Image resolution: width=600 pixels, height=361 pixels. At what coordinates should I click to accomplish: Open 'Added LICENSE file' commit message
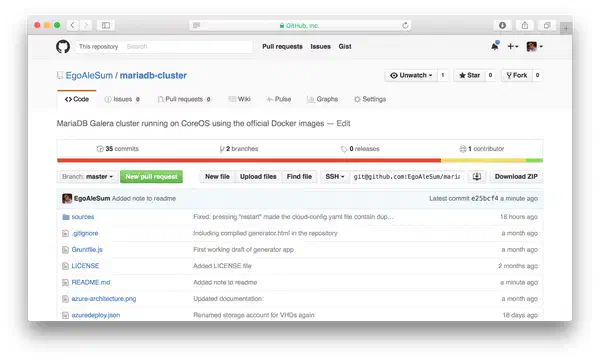[222, 266]
